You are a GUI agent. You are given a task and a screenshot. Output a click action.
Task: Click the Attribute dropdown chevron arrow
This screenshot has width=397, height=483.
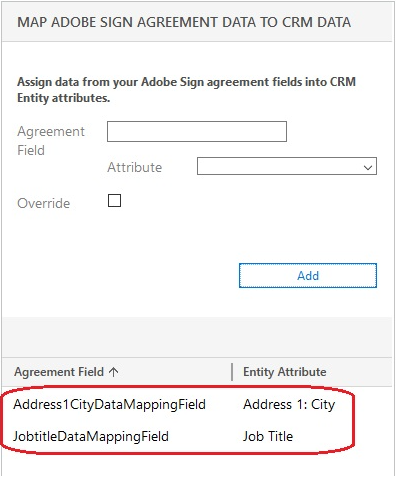tap(368, 167)
